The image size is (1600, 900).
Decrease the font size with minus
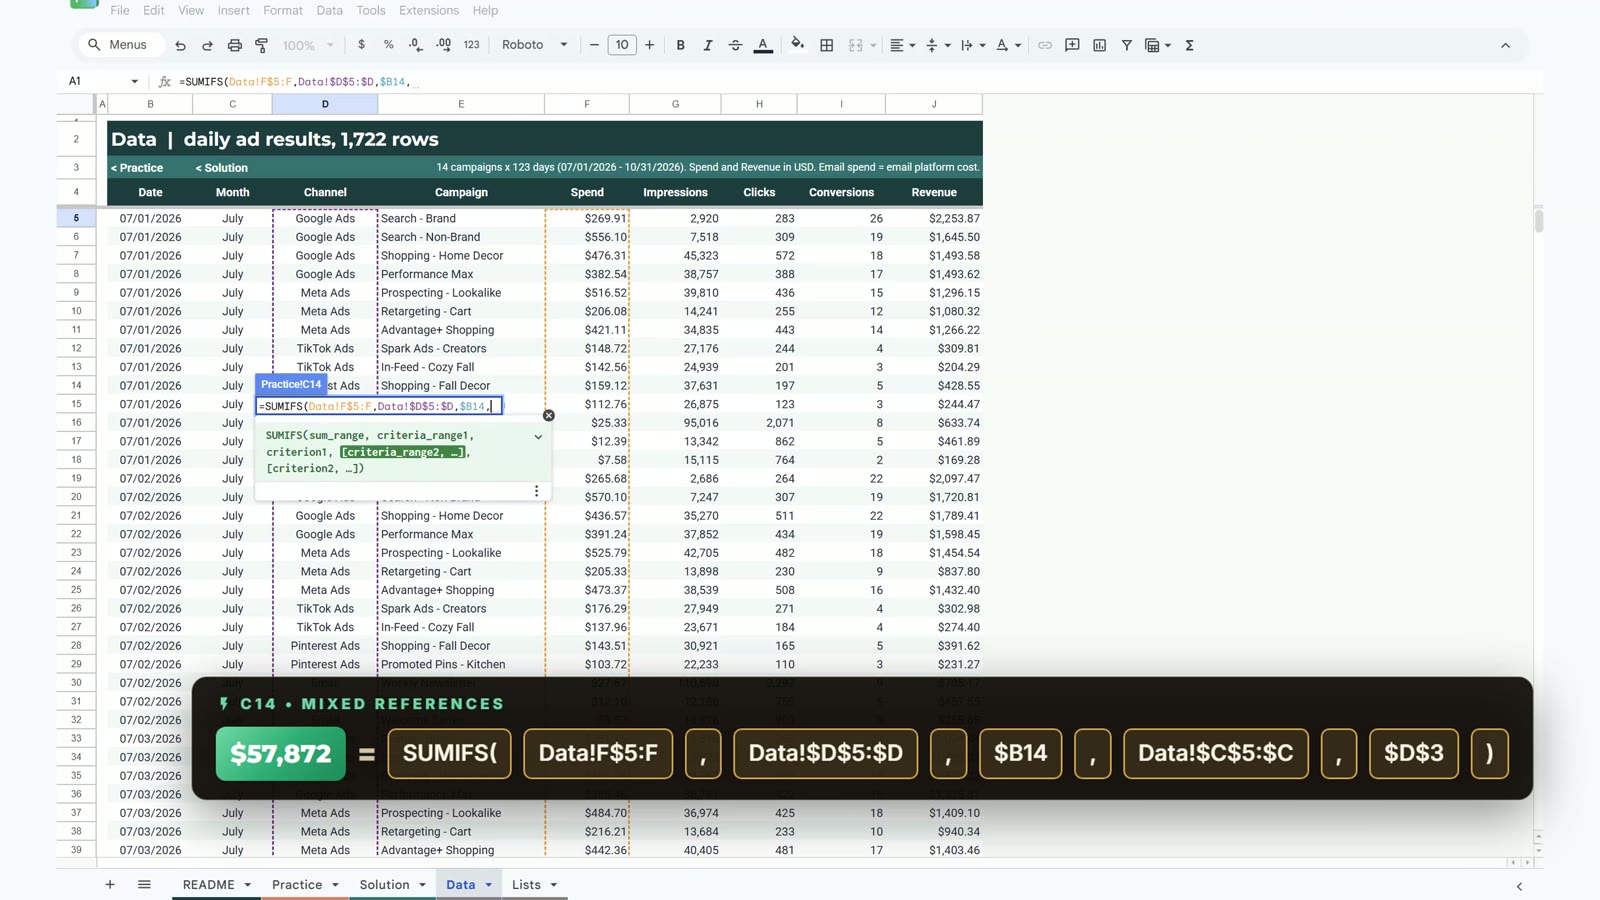click(x=594, y=45)
